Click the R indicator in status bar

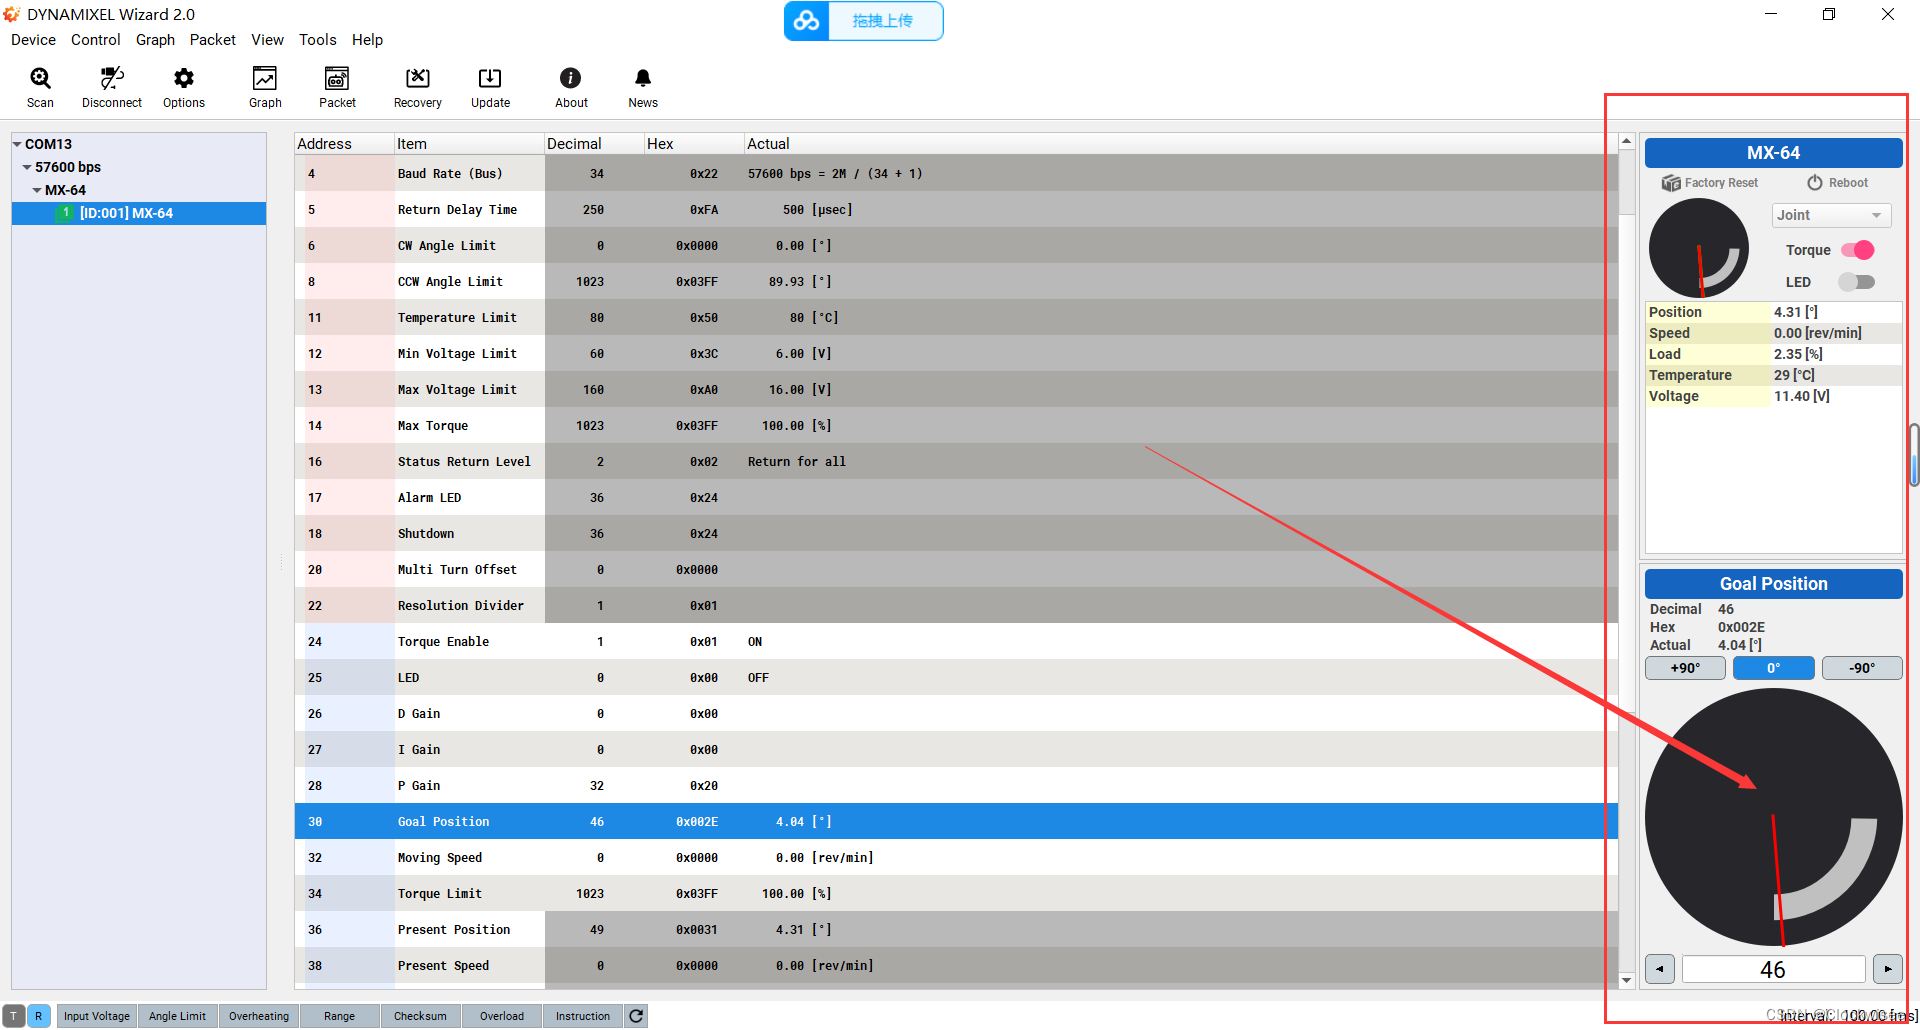38,1016
